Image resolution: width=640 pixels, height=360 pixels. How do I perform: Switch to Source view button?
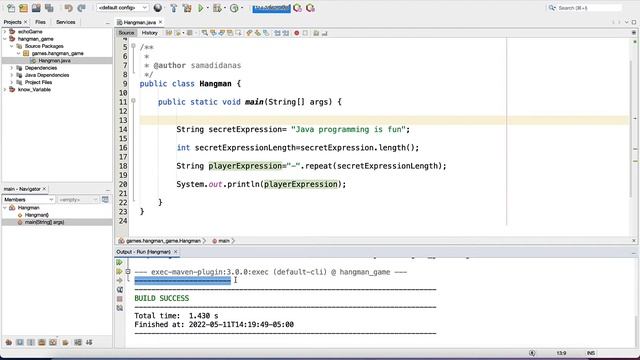[x=126, y=33]
